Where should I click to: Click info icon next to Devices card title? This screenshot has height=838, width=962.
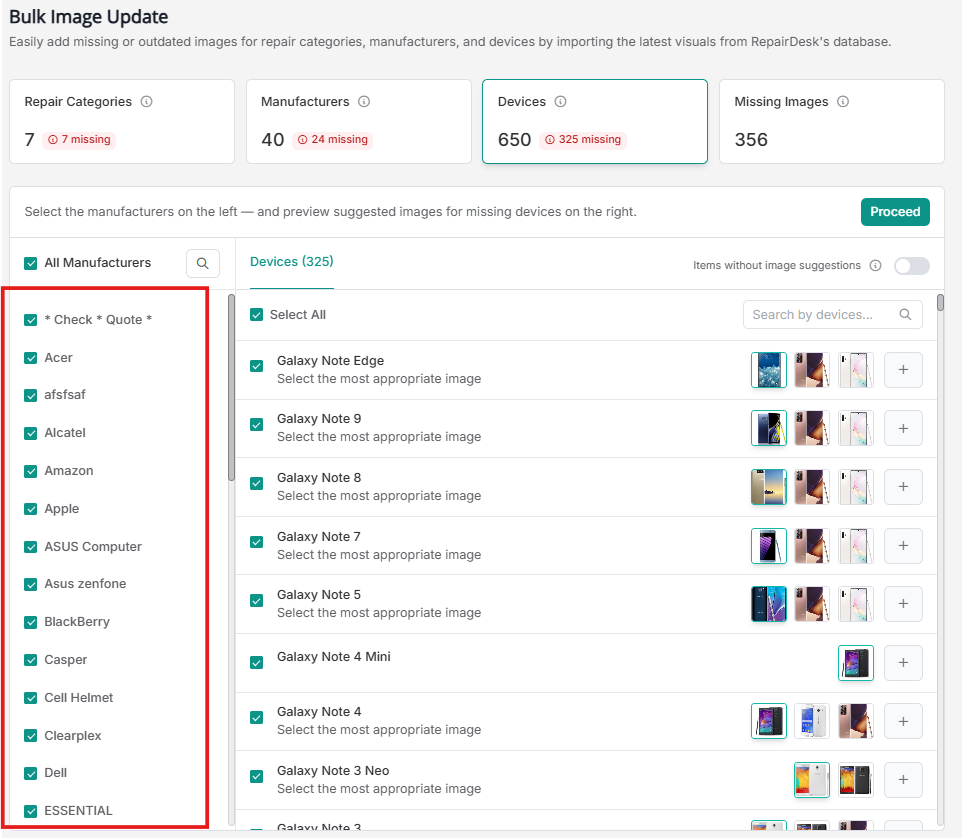[561, 102]
